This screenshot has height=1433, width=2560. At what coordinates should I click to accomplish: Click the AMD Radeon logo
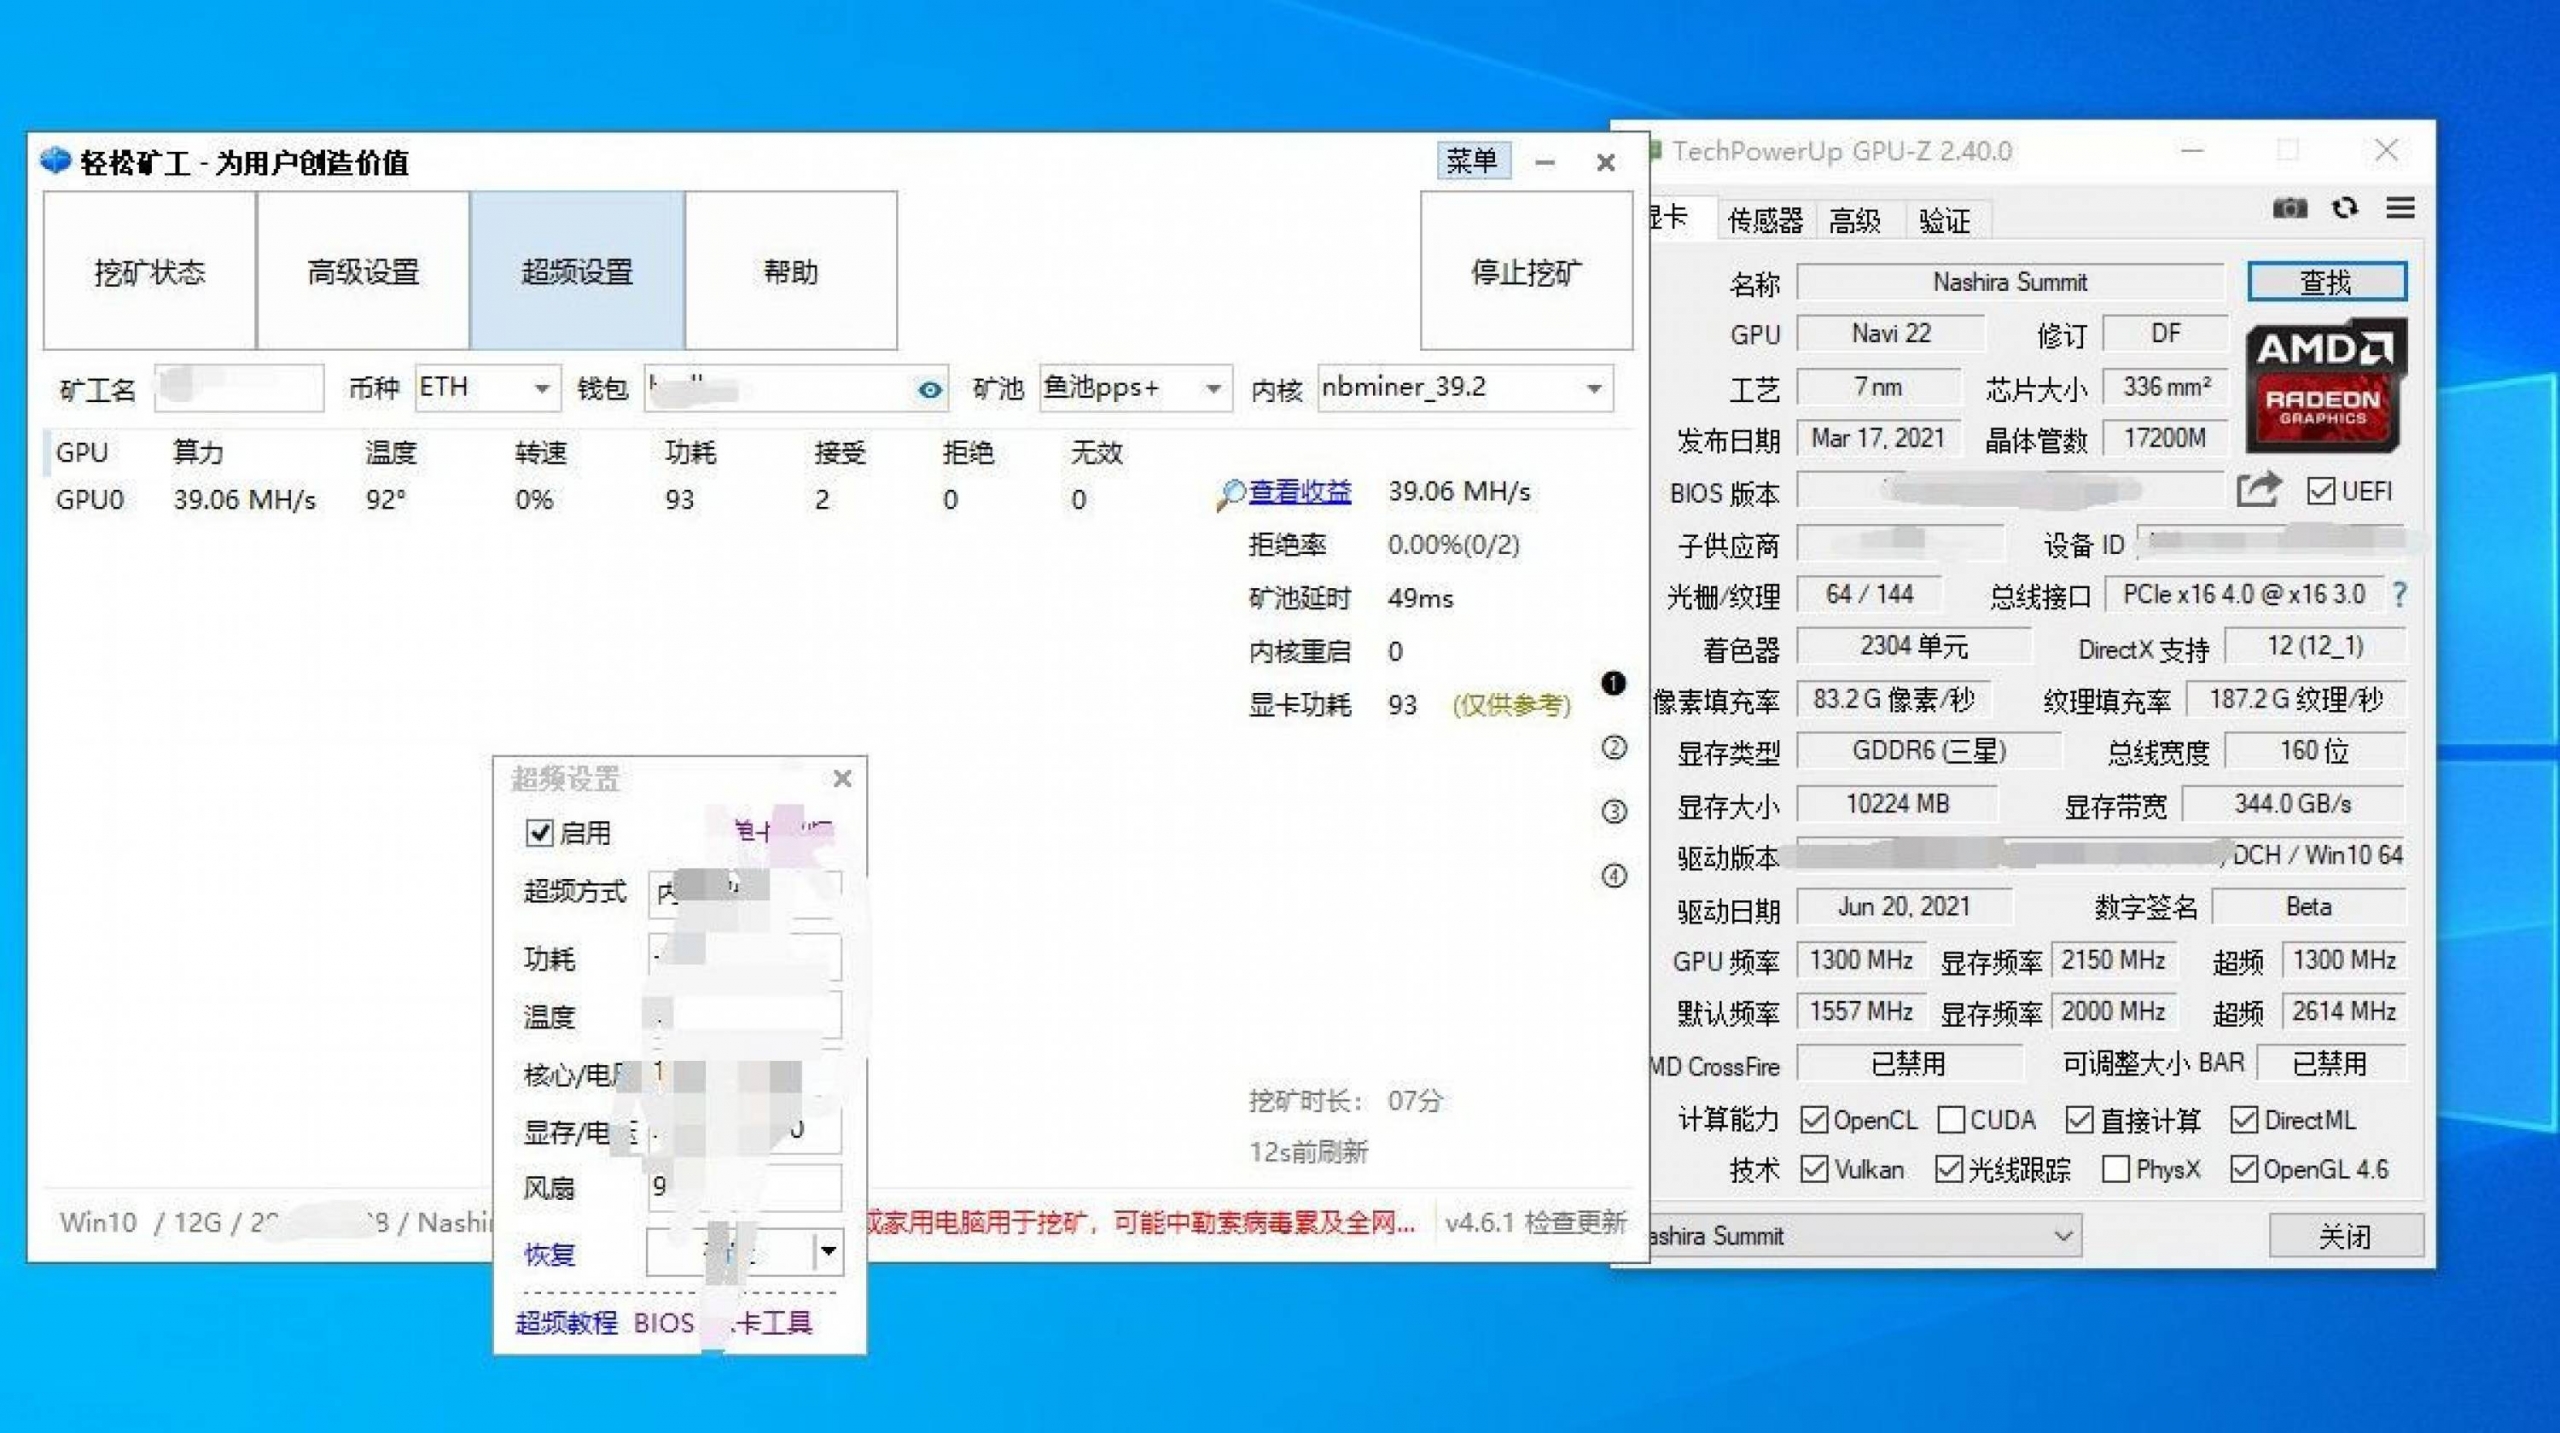pos(2324,385)
